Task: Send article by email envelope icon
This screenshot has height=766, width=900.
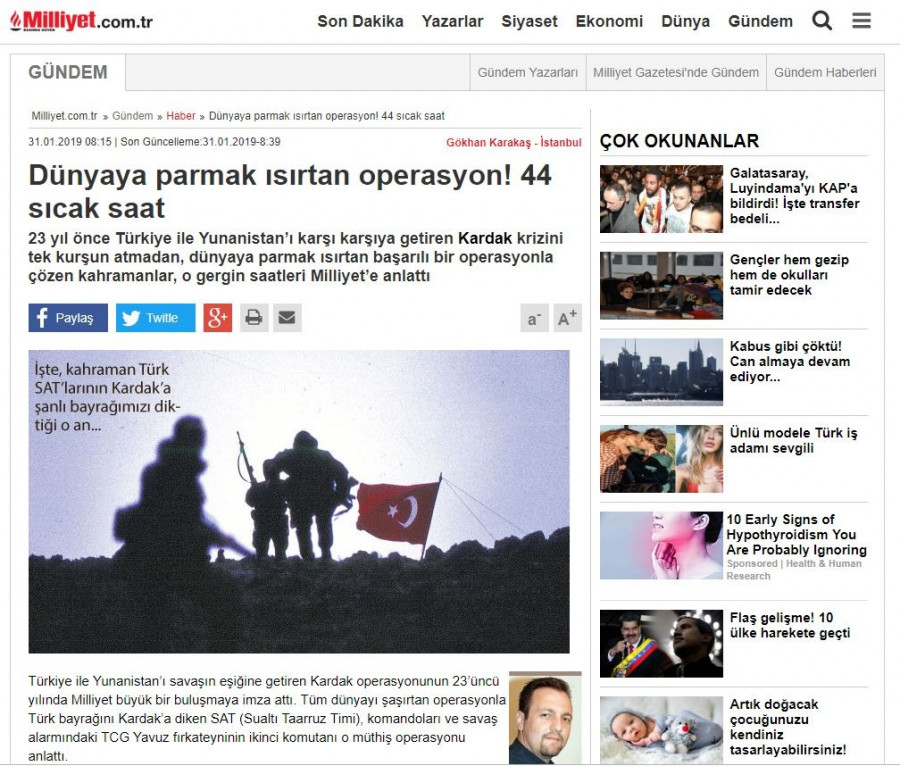Action: 287,318
